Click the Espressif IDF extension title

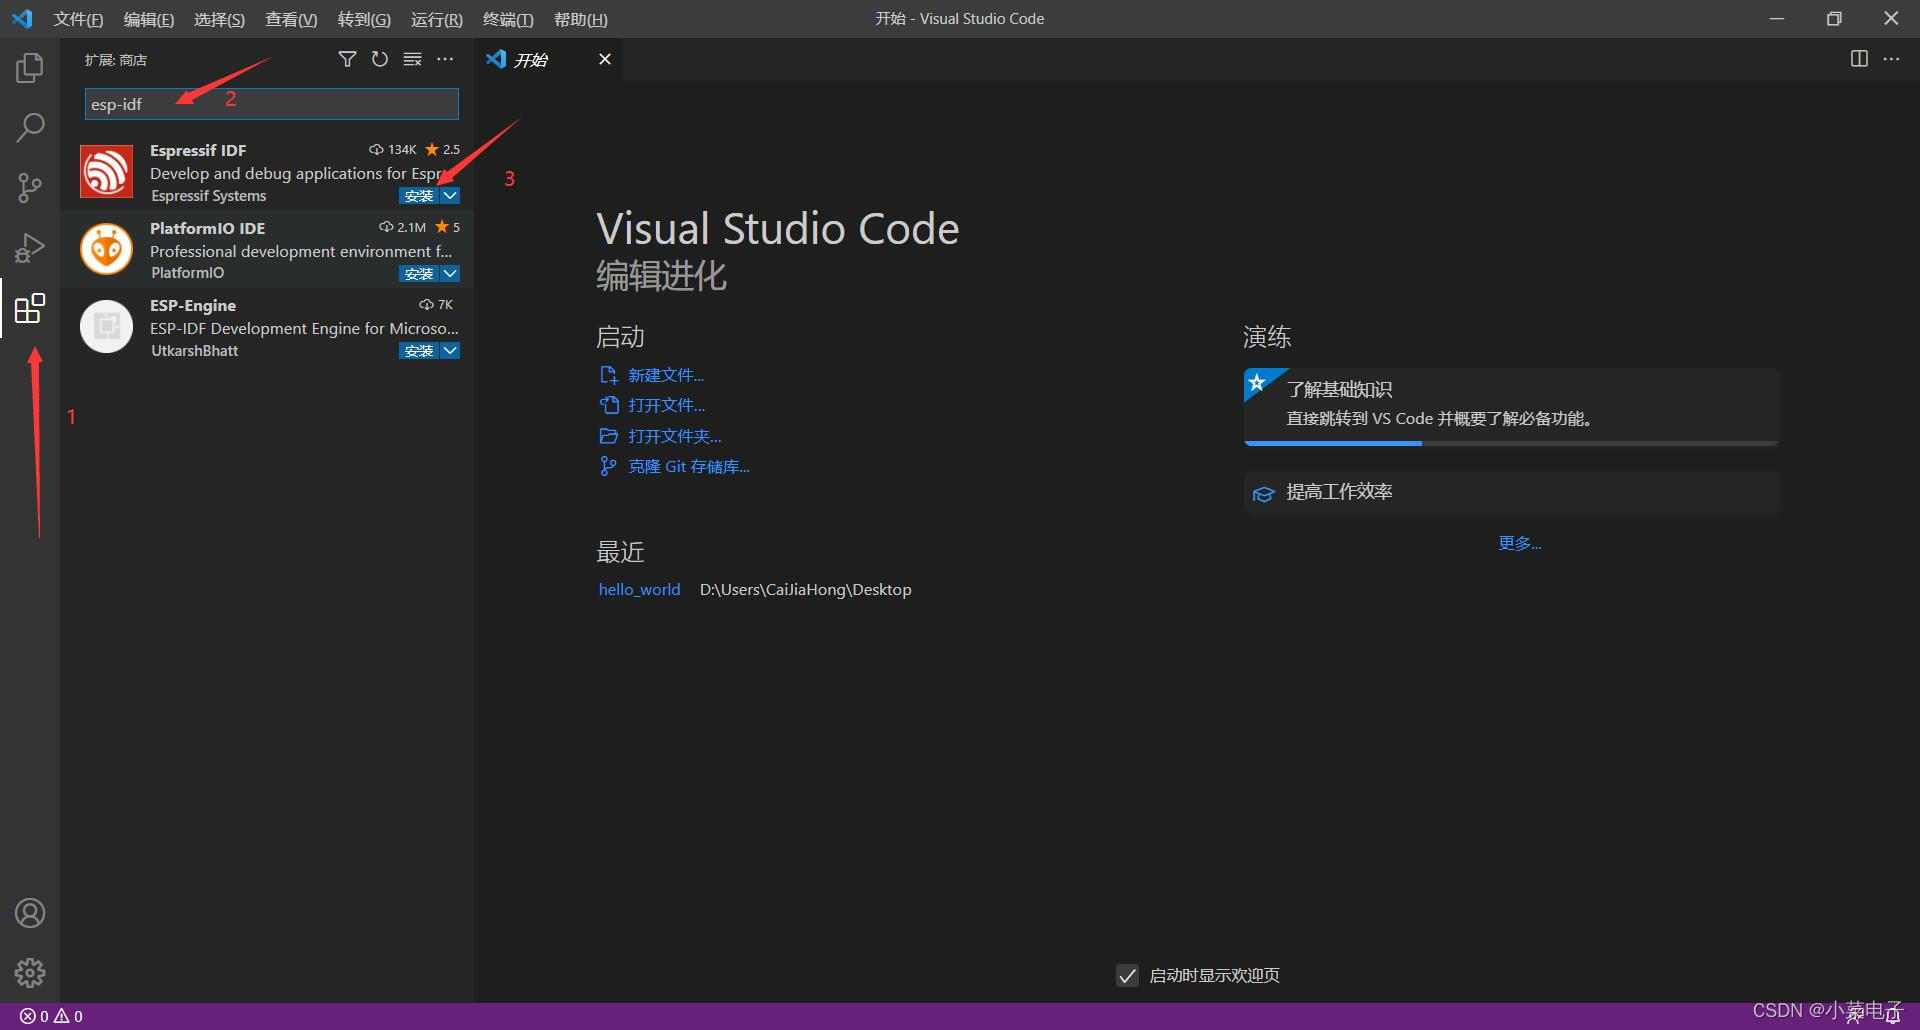coord(198,150)
